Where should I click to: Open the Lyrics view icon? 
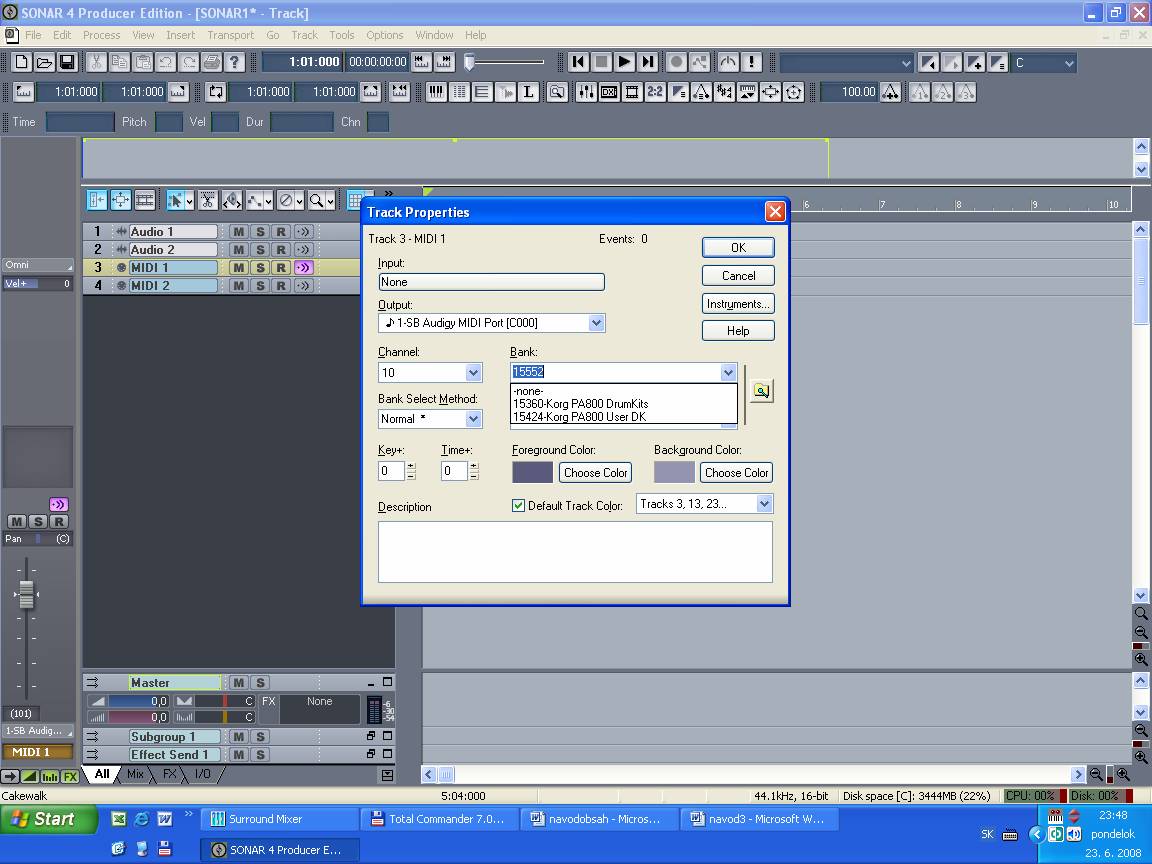(x=528, y=92)
